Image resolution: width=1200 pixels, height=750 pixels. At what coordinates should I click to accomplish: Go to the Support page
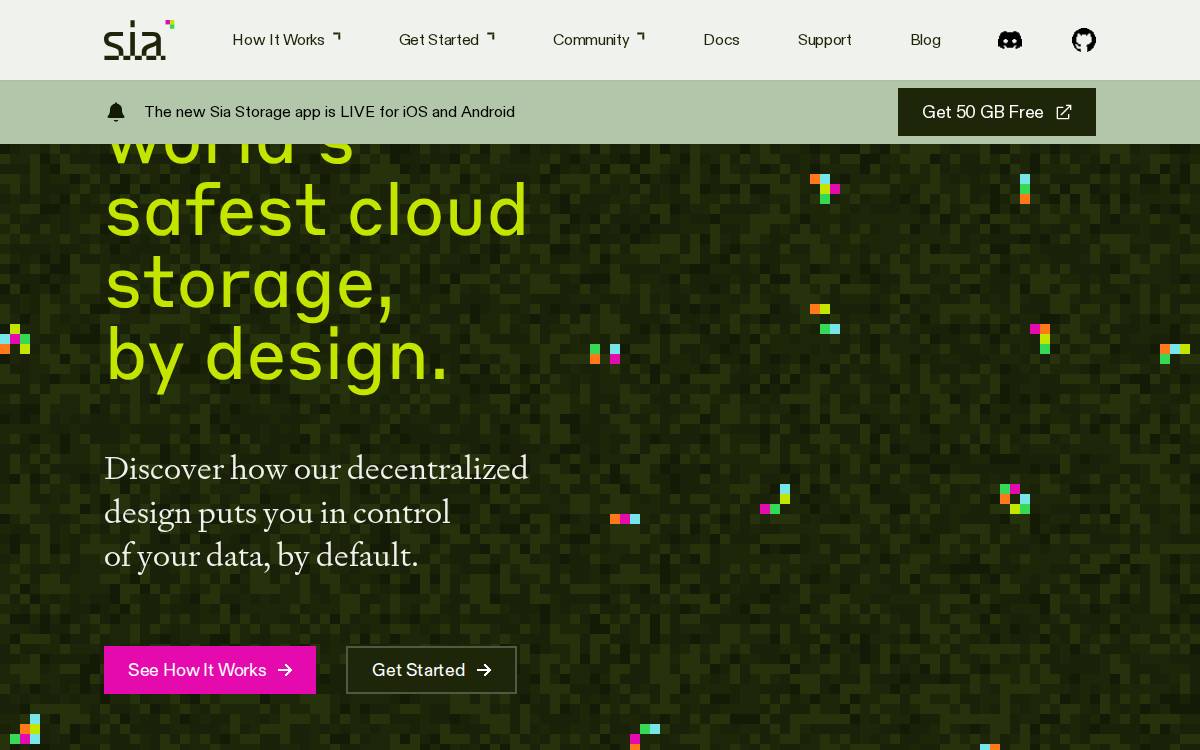coord(825,40)
